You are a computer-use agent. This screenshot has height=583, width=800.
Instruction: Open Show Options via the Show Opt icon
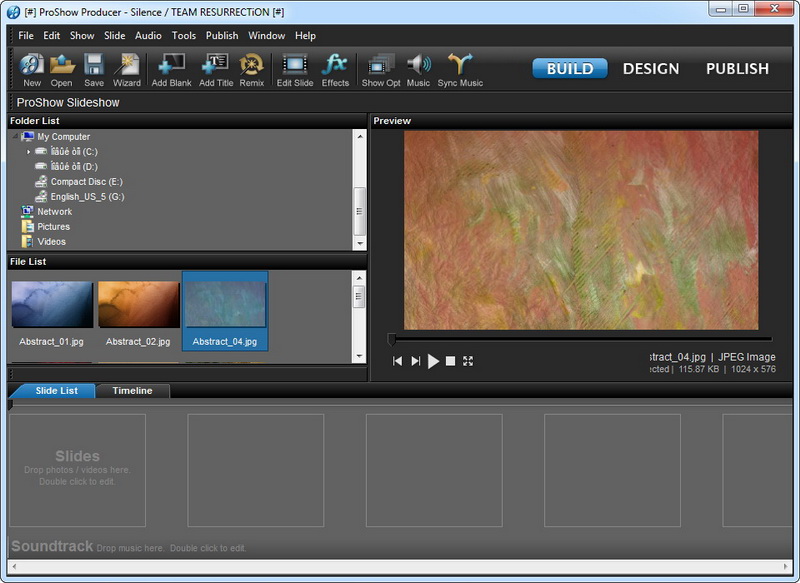tap(381, 63)
